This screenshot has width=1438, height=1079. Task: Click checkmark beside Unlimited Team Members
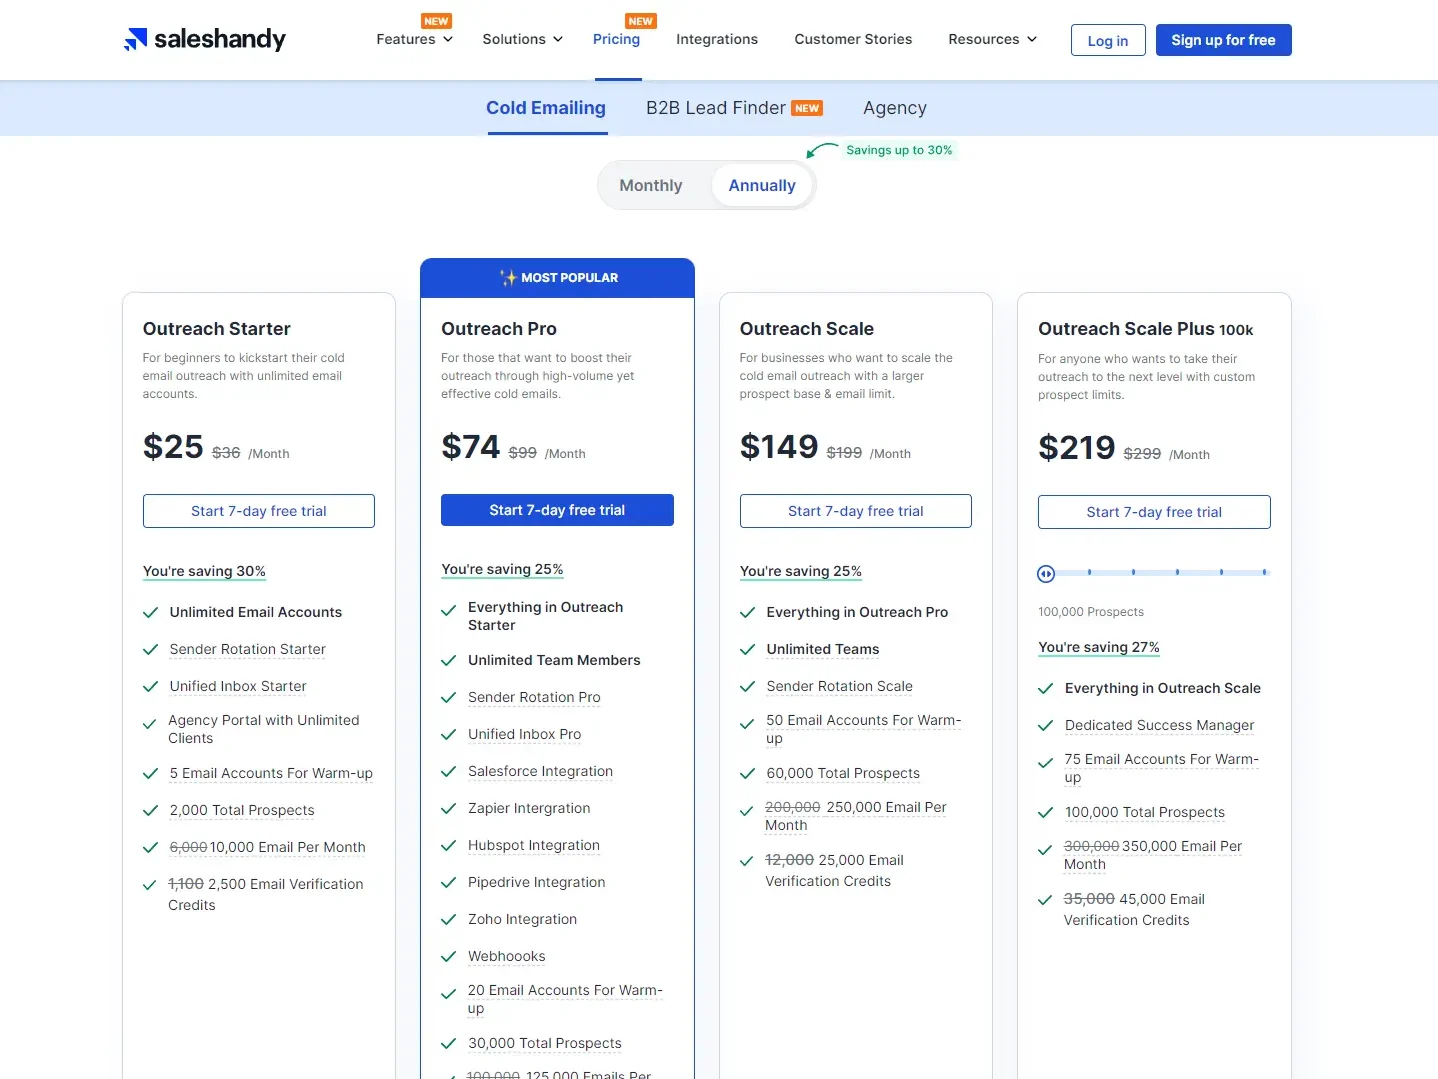point(449,660)
